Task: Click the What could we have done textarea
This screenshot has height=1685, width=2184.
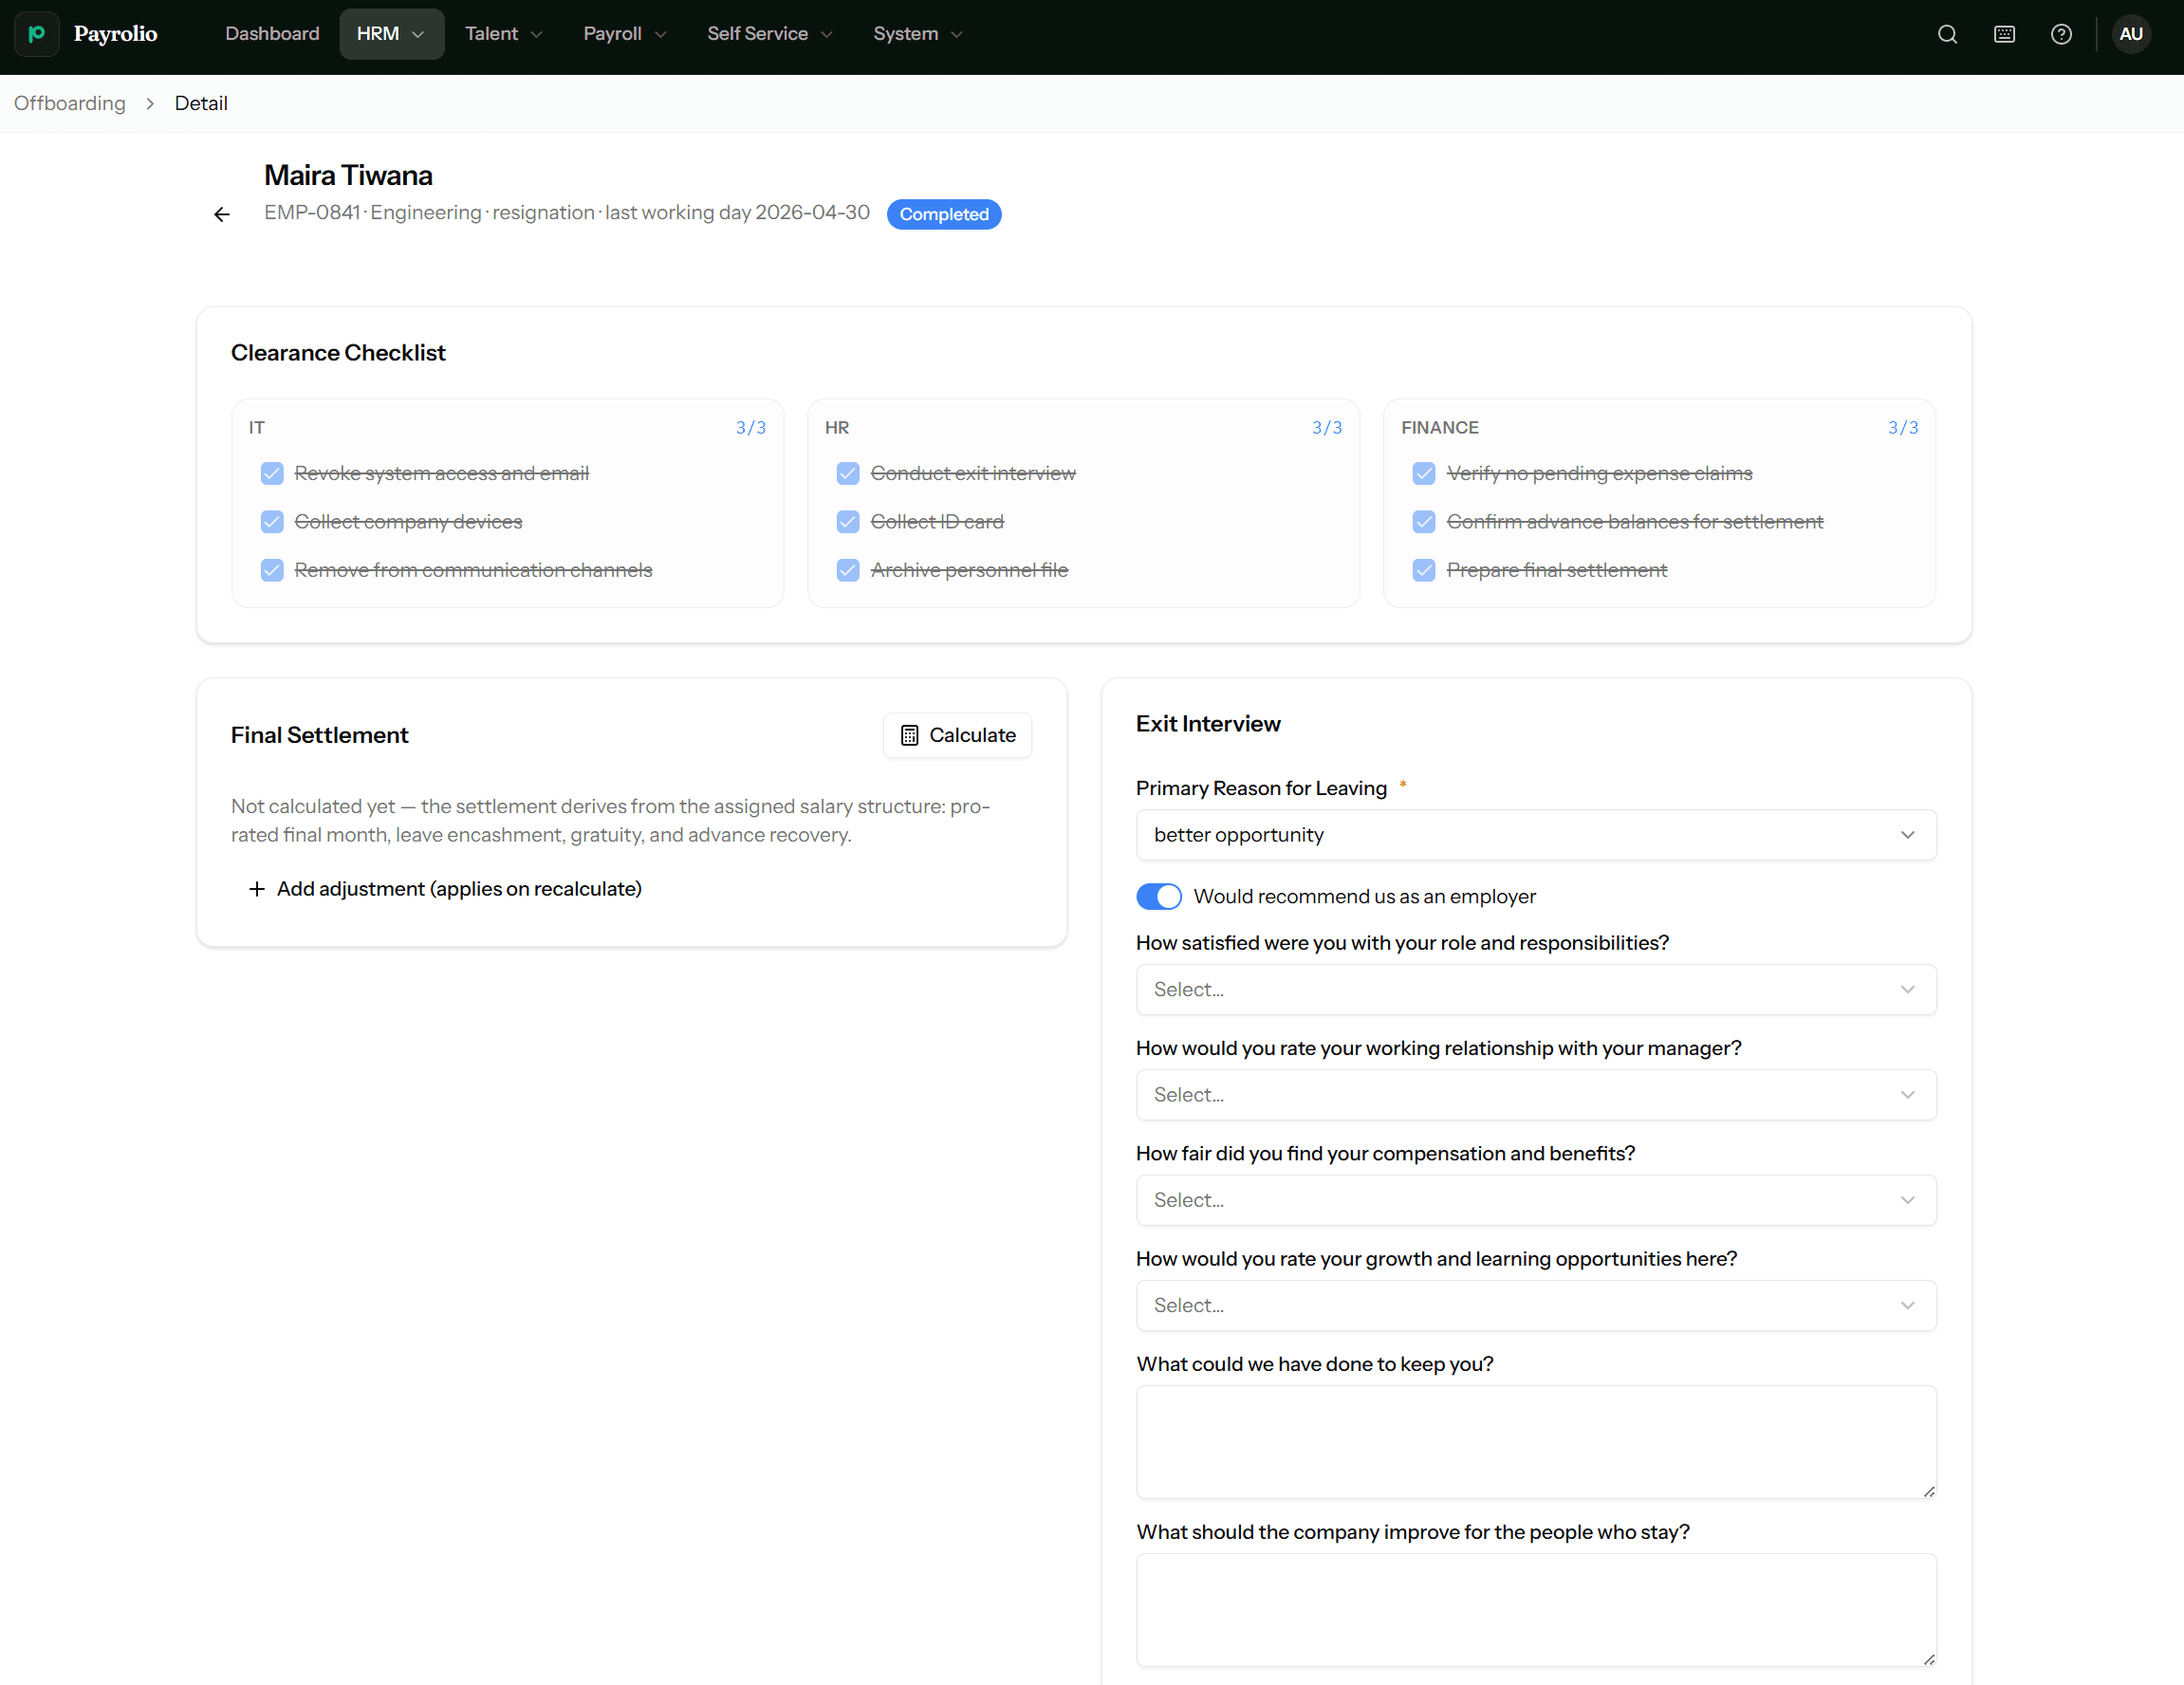Action: (x=1535, y=1441)
